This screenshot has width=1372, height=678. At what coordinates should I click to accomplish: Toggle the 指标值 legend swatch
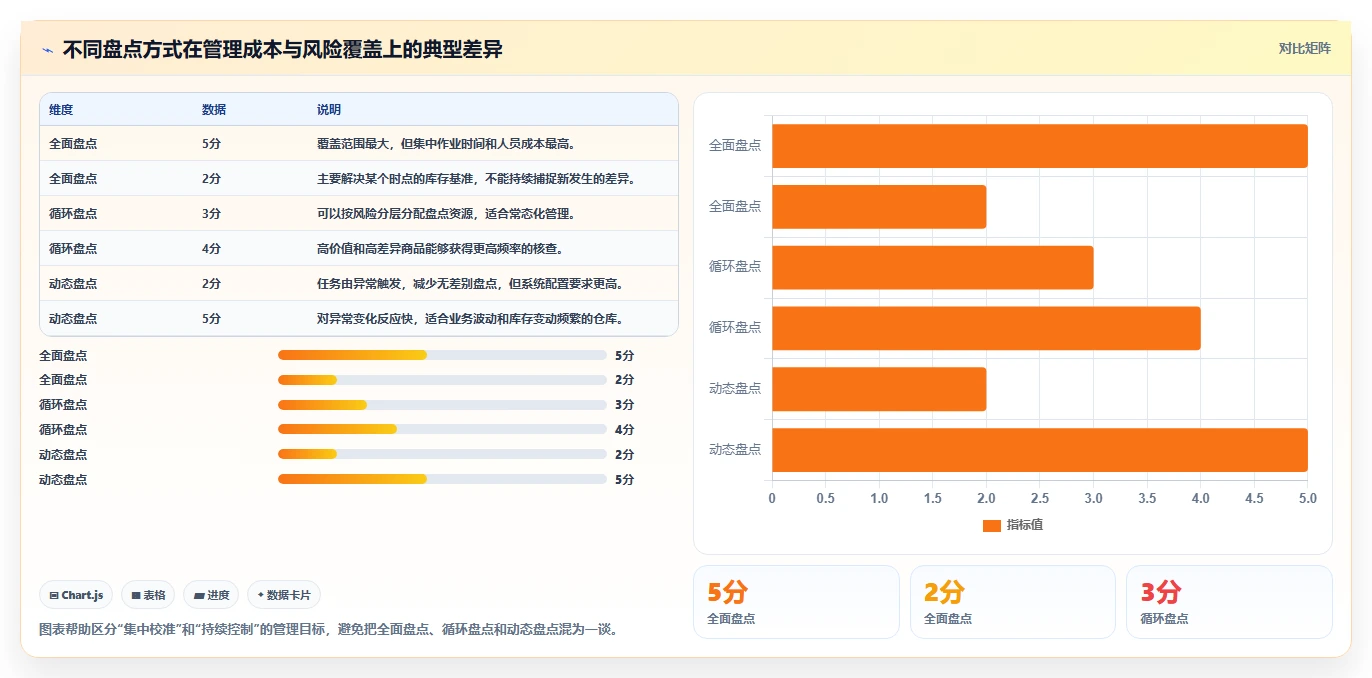click(x=991, y=525)
